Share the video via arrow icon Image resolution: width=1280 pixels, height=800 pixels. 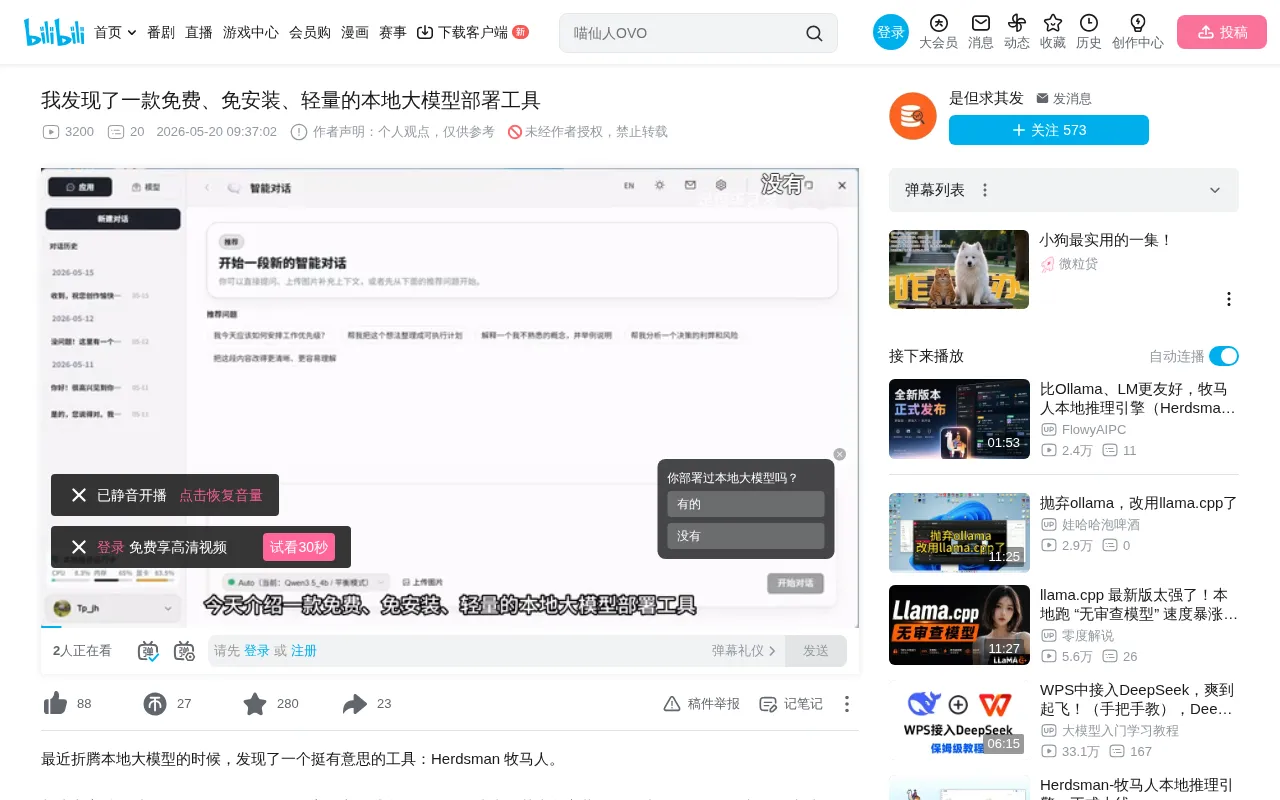[355, 704]
